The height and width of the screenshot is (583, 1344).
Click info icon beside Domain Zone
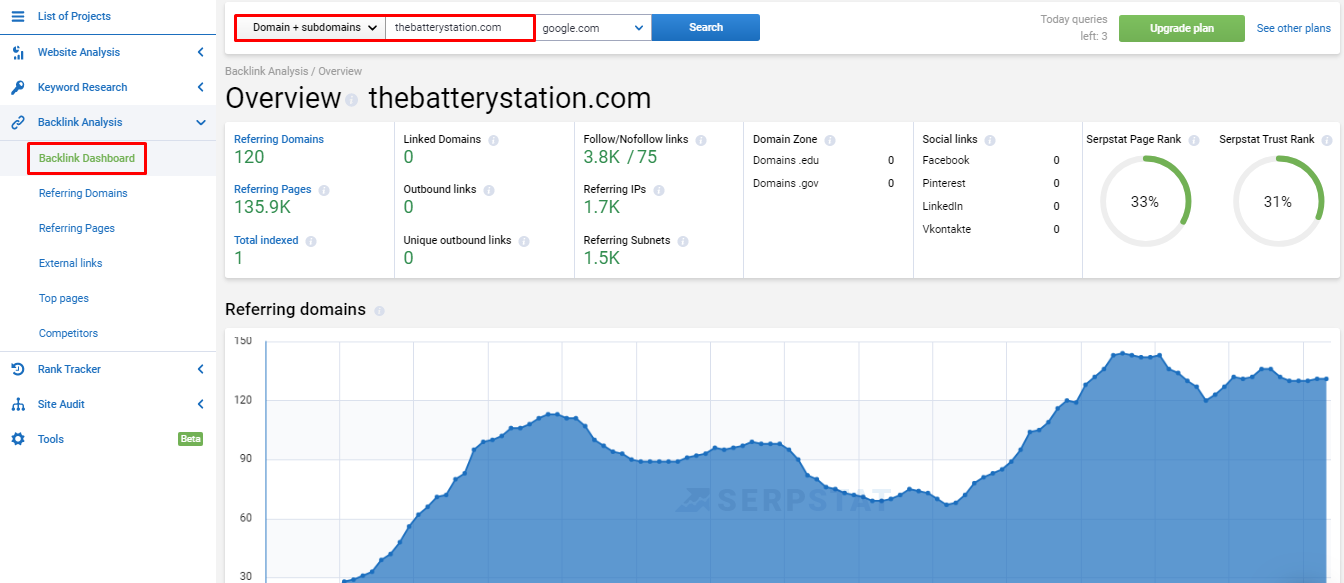click(x=830, y=140)
